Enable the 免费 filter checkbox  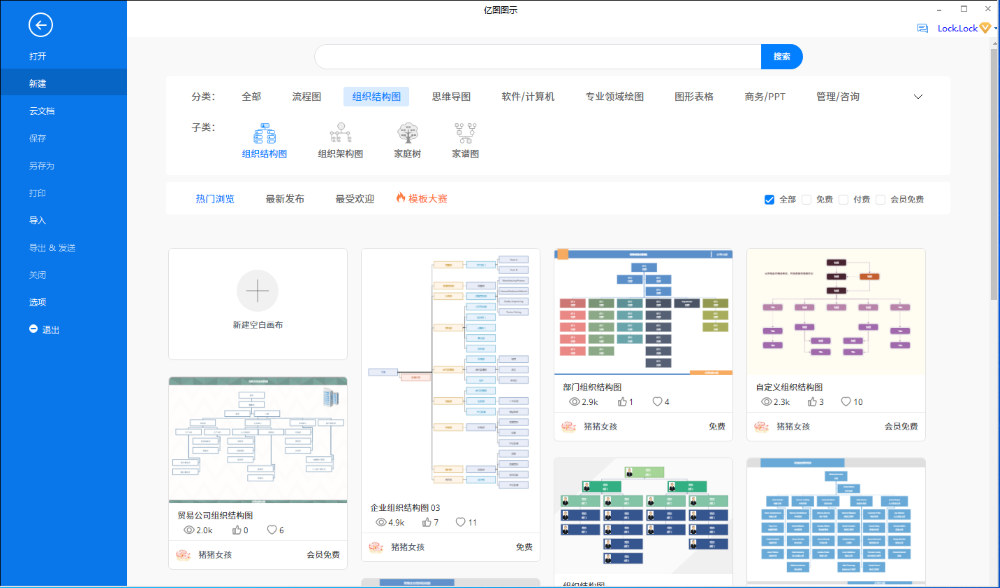[x=806, y=200]
